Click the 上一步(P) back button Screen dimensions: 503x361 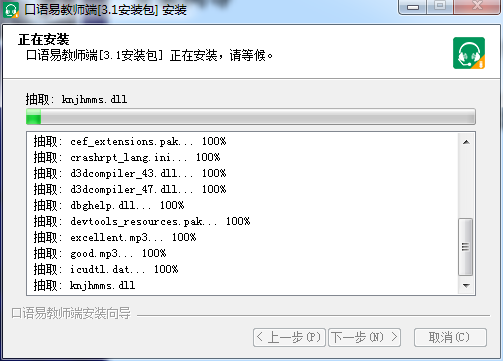(289, 337)
